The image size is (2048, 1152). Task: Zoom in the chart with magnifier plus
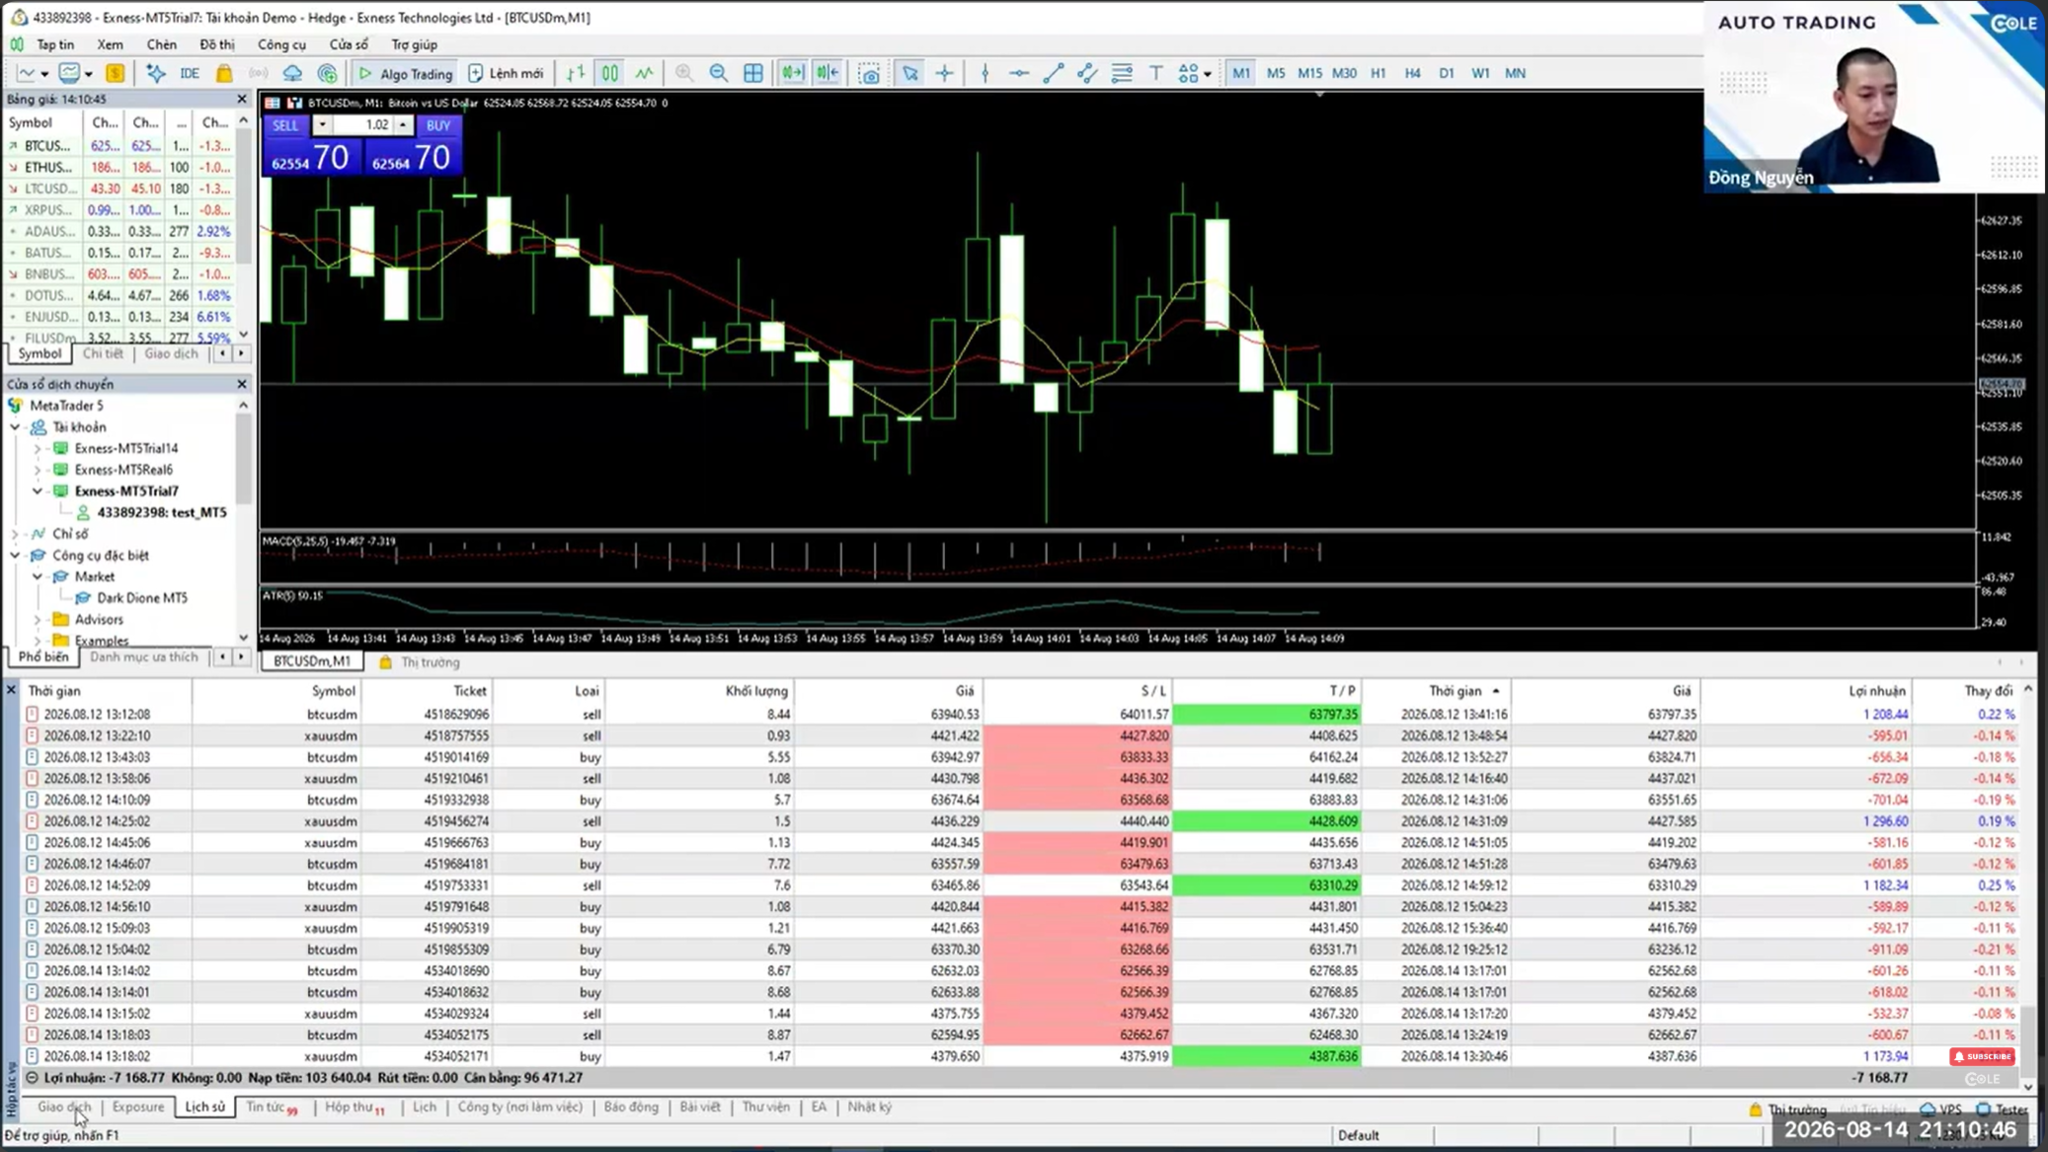coord(684,73)
